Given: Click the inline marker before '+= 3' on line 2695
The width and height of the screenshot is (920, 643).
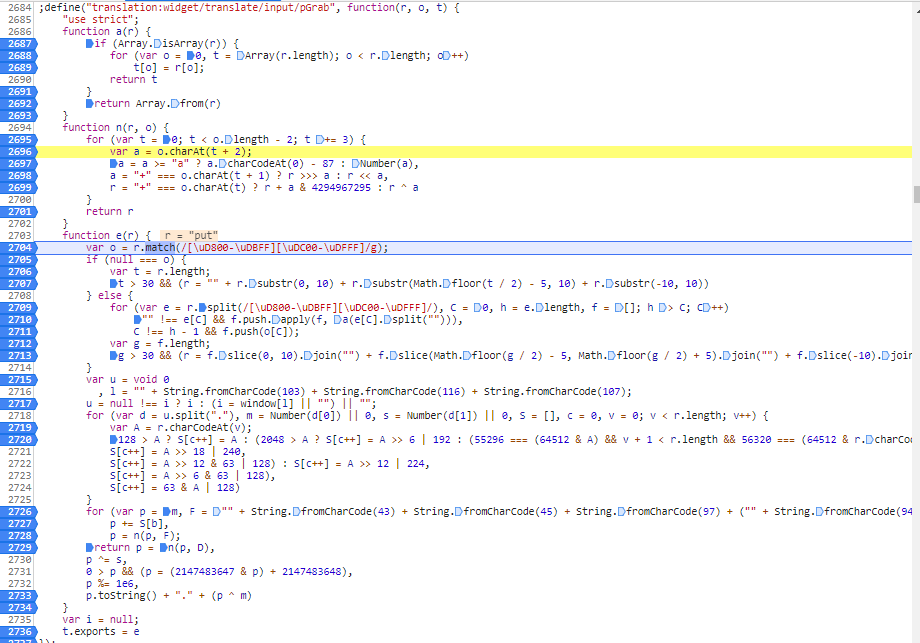Looking at the screenshot, I should pos(319,140).
